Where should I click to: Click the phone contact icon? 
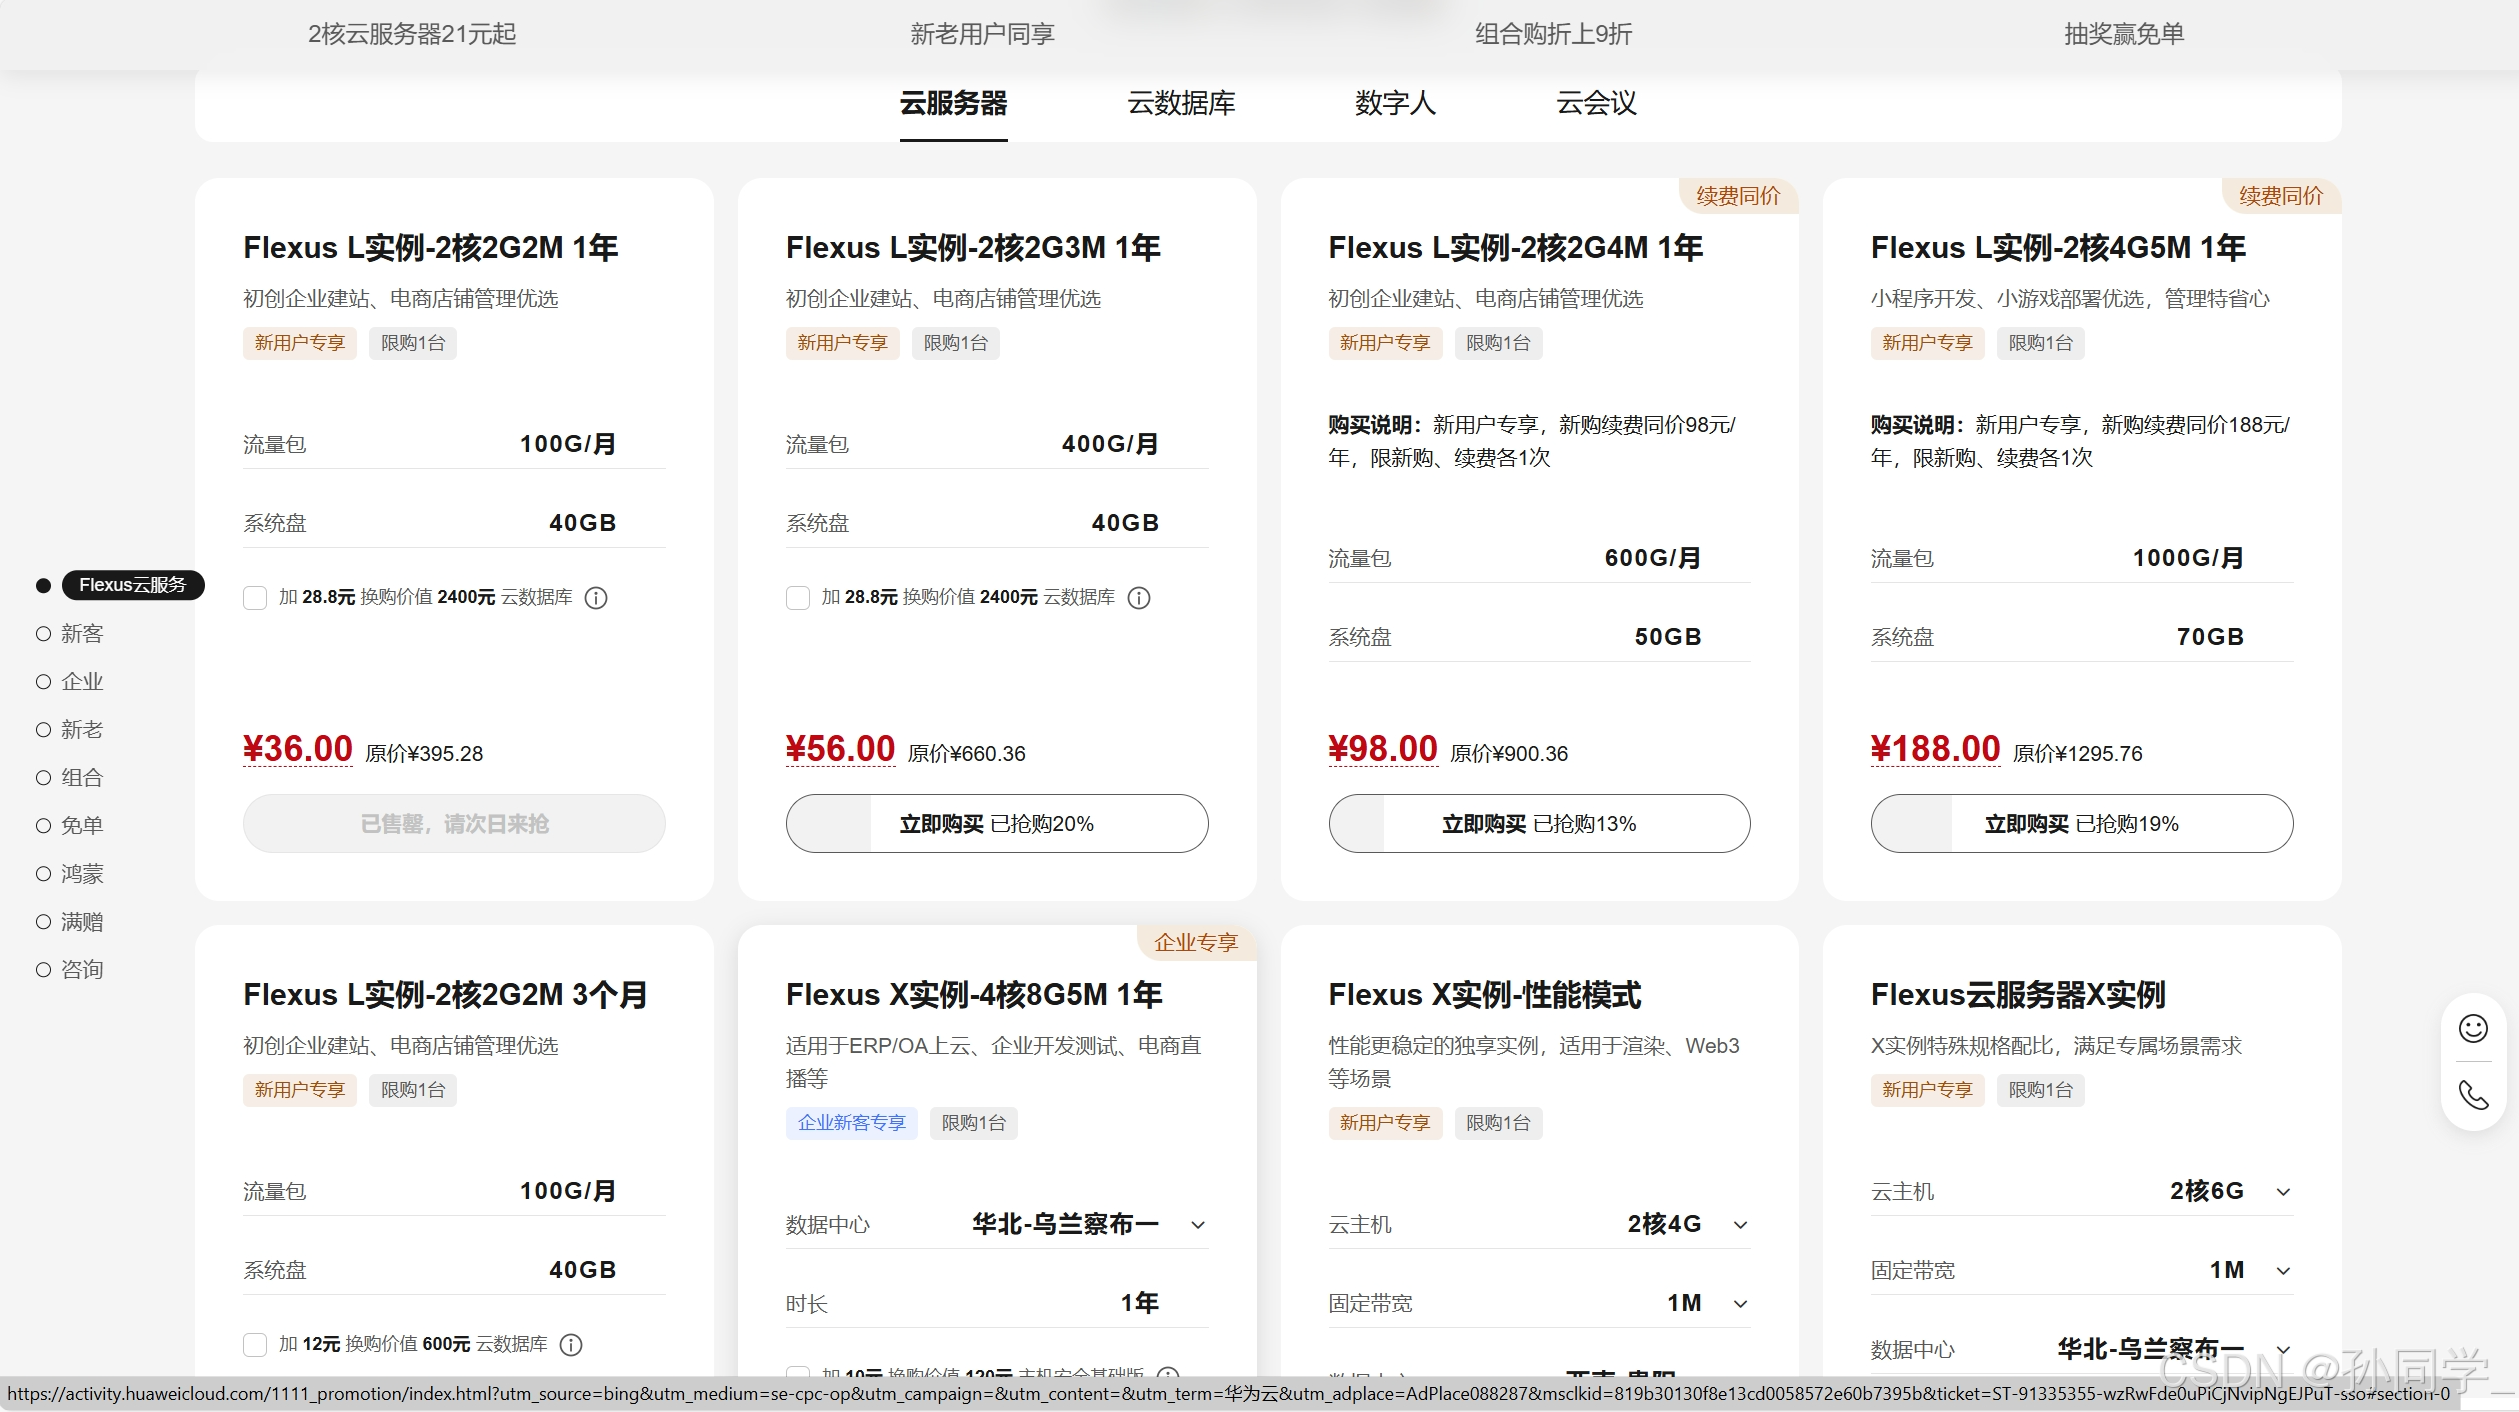click(x=2472, y=1095)
